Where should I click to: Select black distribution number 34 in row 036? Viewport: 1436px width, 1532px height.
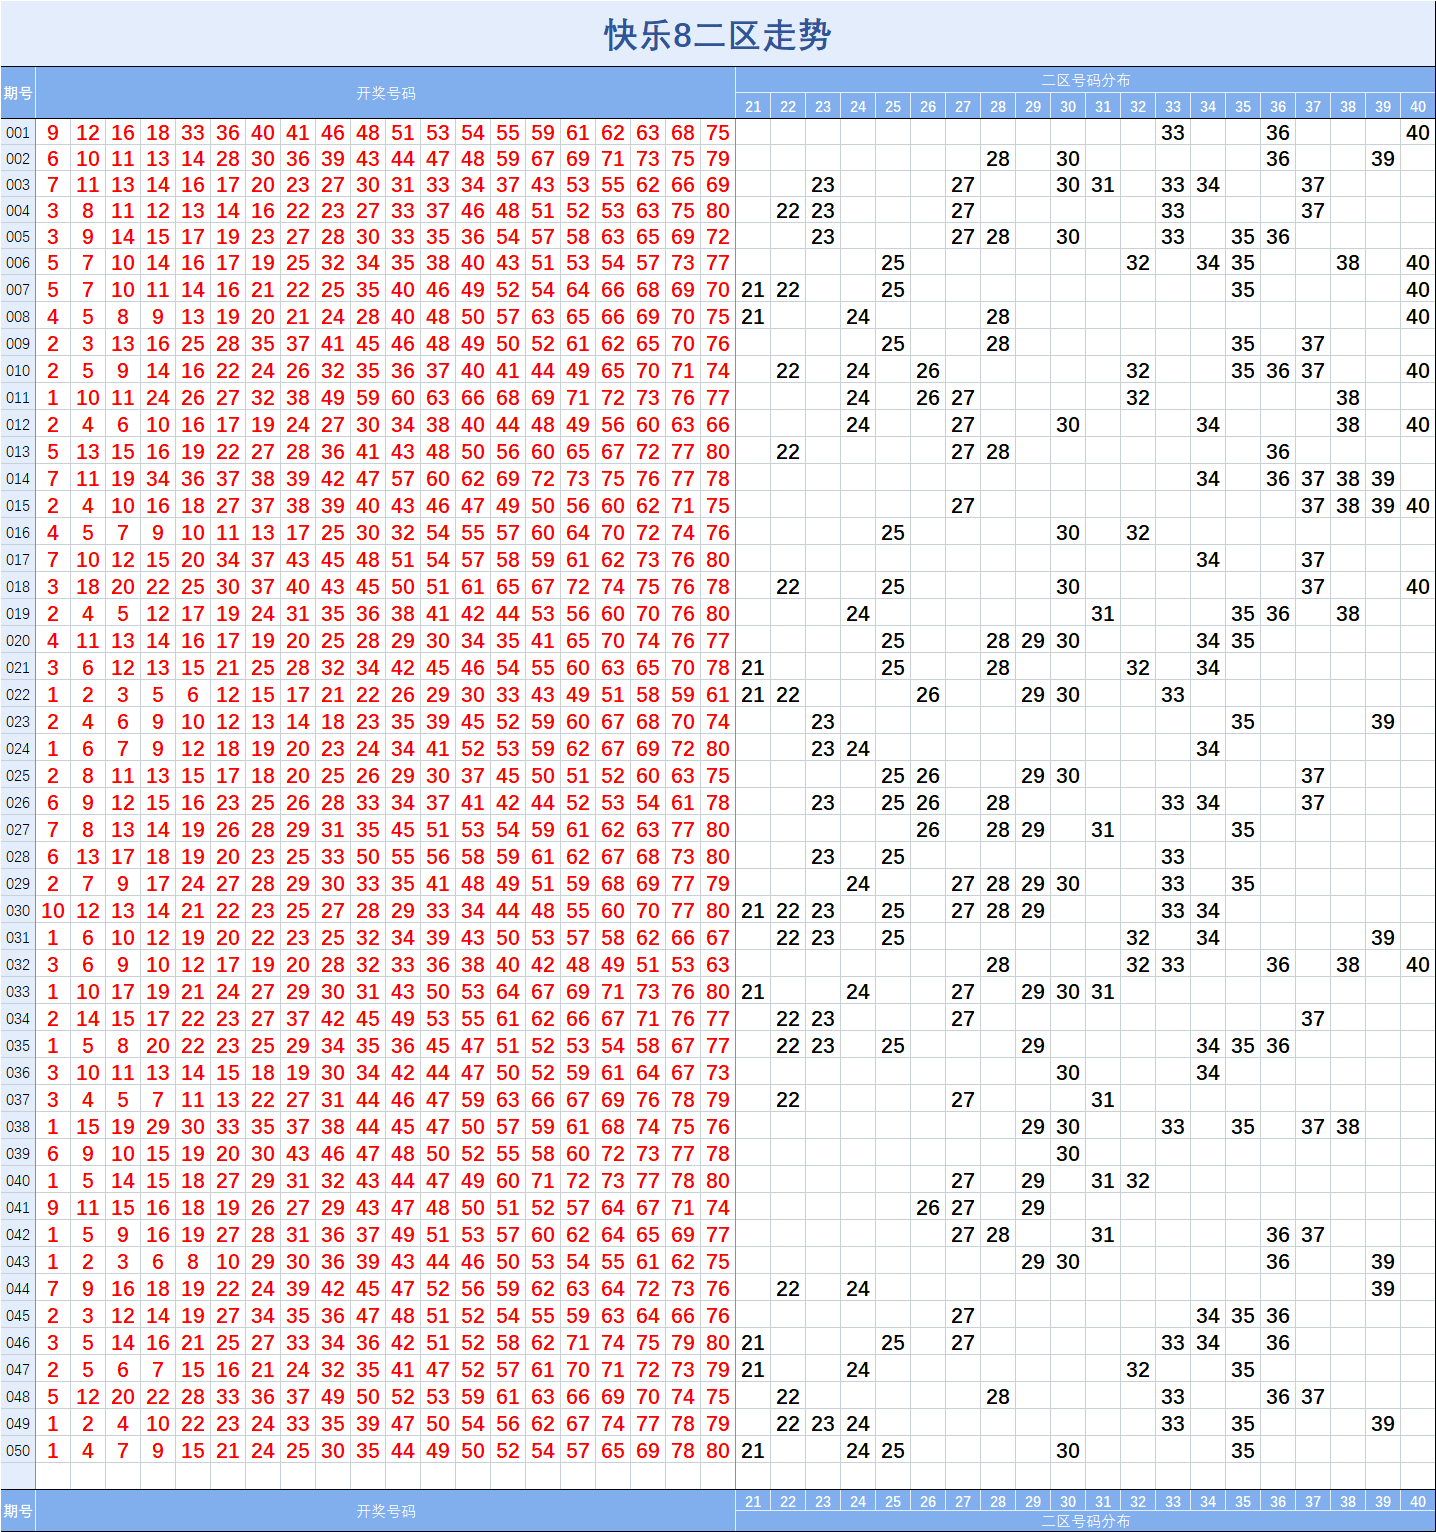(1208, 1073)
